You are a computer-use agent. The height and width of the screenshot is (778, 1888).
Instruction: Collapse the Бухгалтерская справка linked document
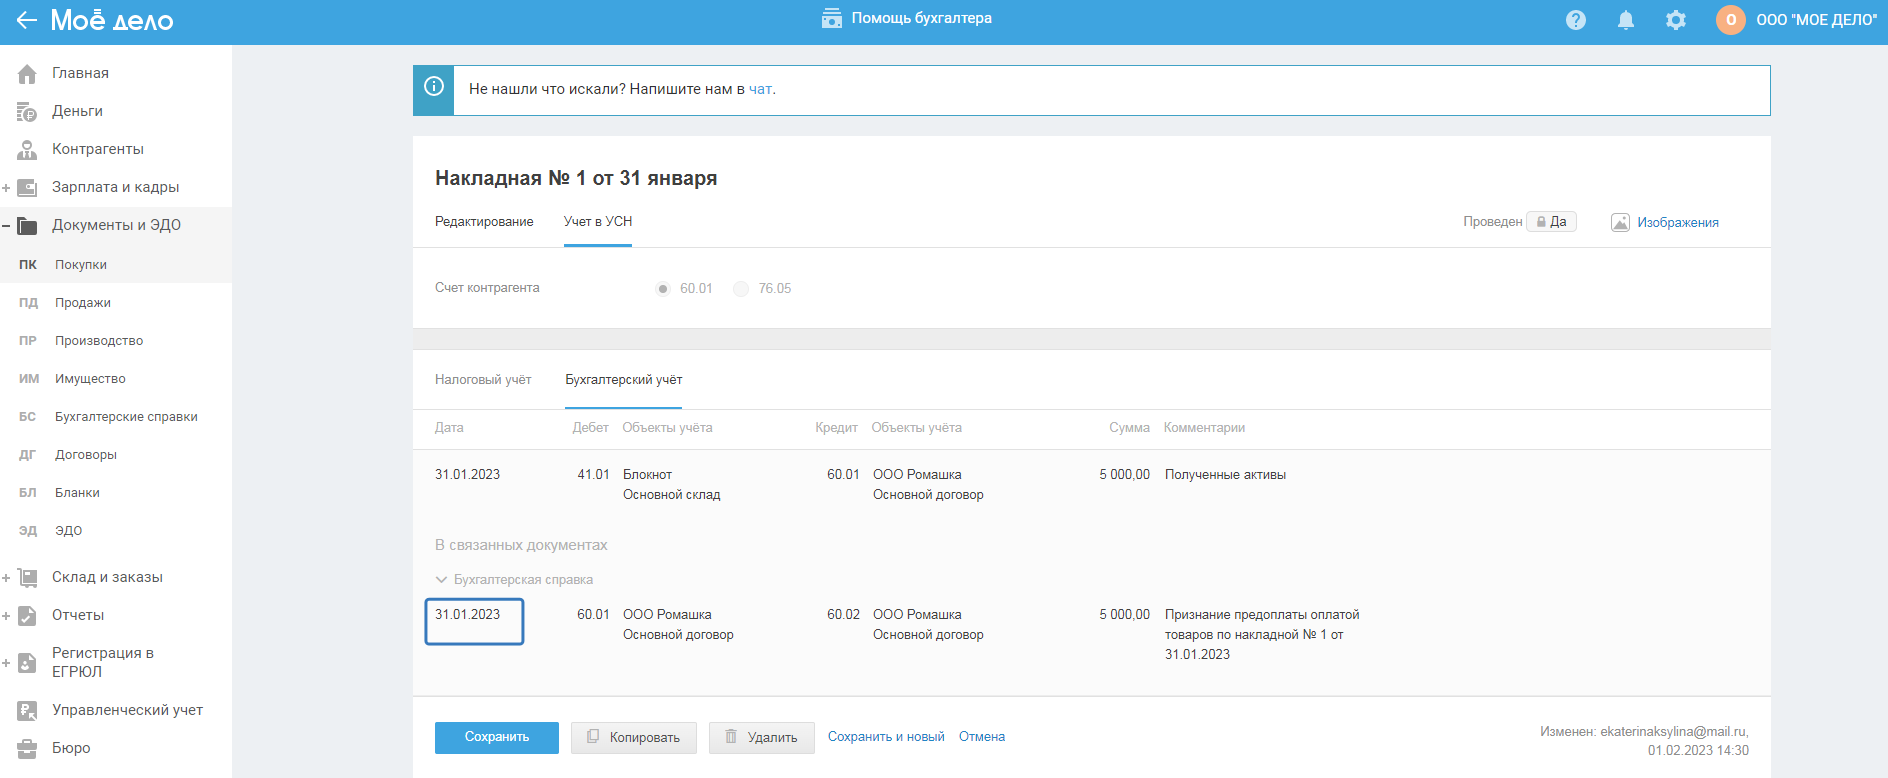pos(441,580)
